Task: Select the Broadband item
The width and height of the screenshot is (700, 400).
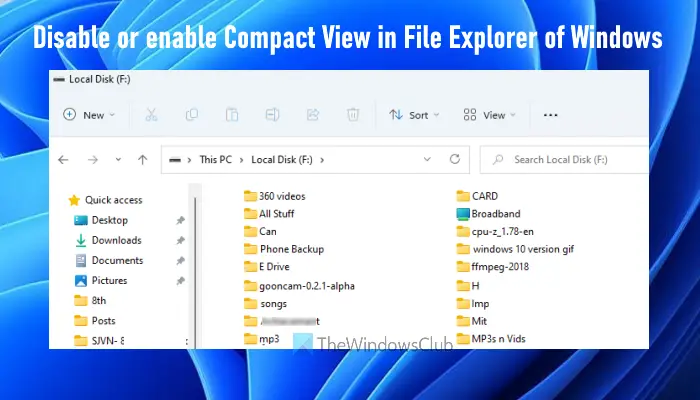Action: click(x=488, y=214)
